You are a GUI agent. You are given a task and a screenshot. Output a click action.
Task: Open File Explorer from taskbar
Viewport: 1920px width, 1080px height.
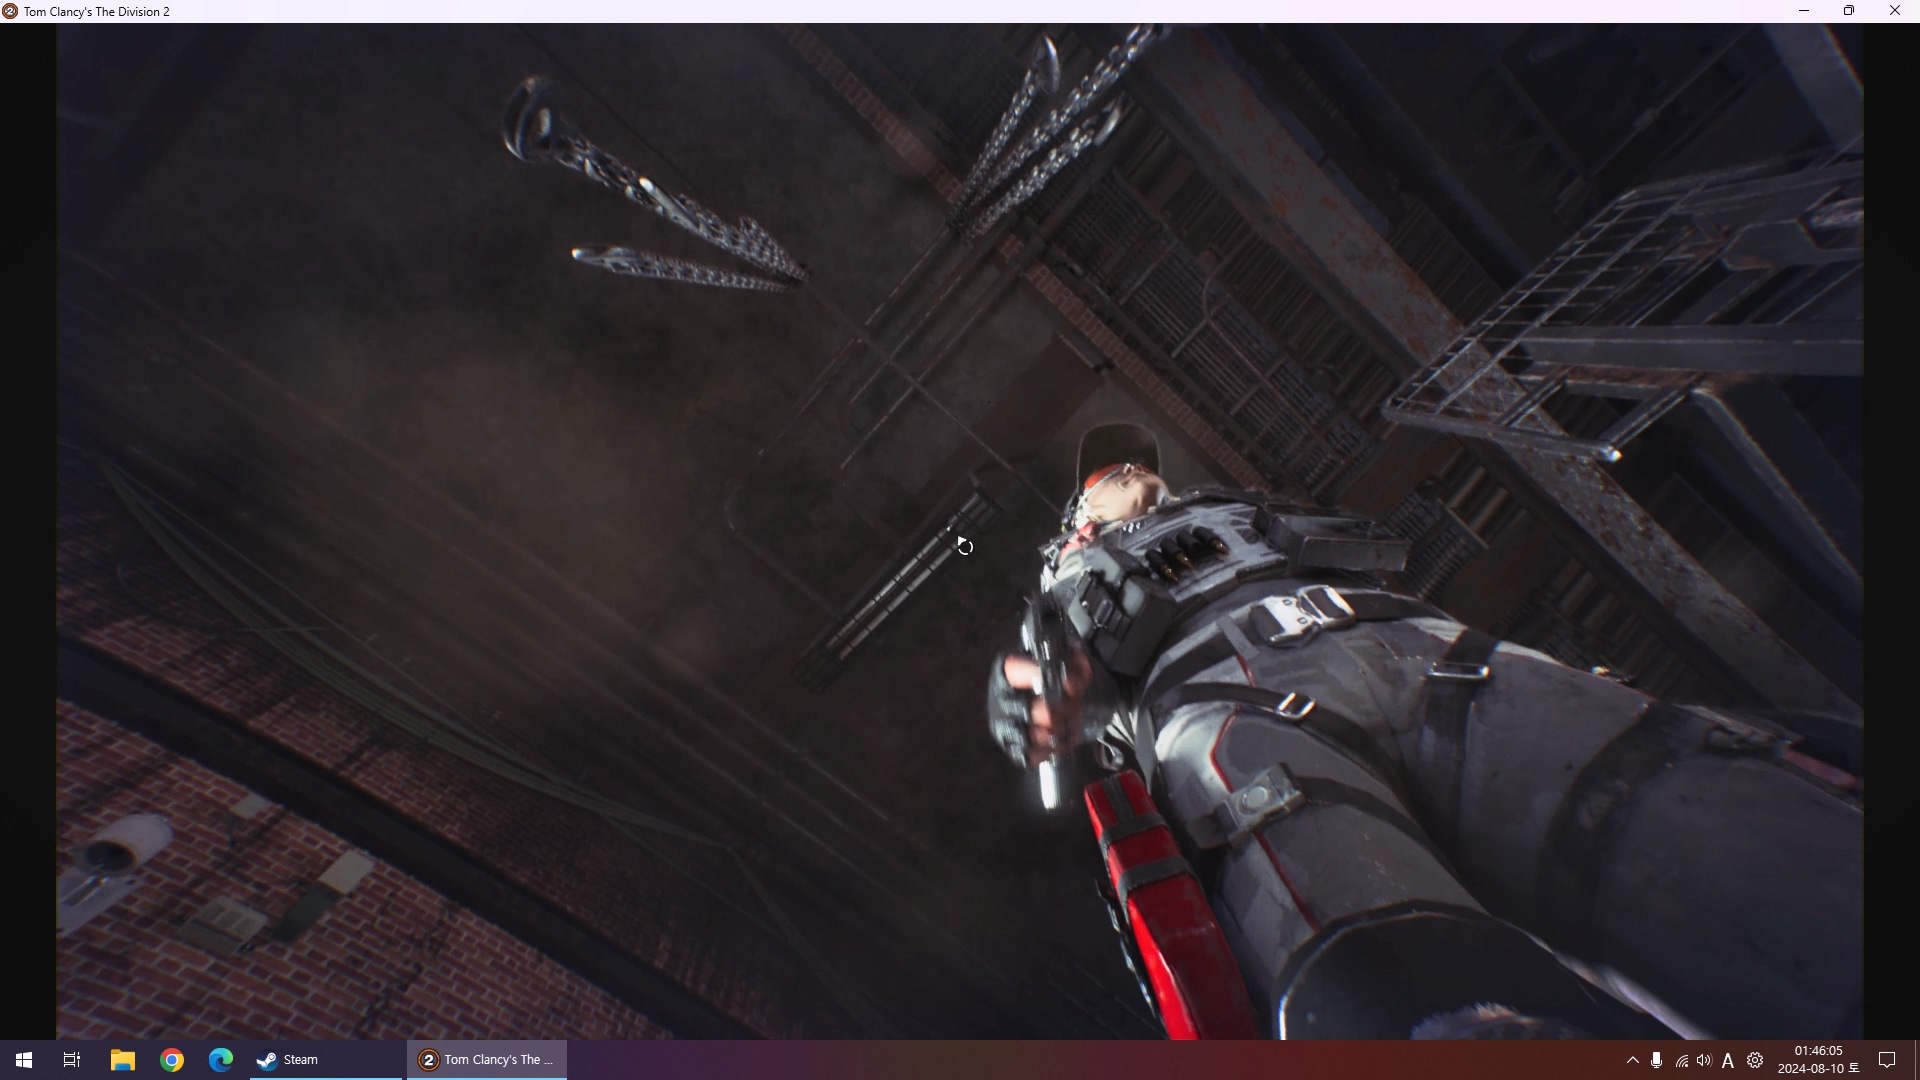pyautogui.click(x=122, y=1060)
